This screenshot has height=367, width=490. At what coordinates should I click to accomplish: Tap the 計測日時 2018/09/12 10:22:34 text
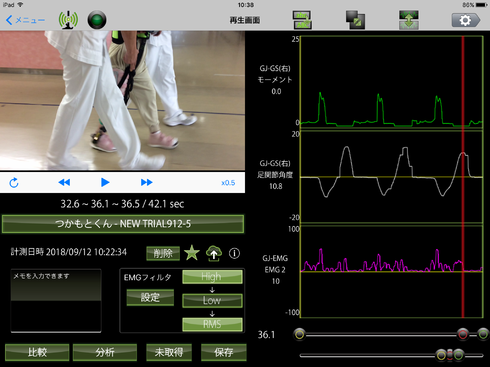[69, 252]
